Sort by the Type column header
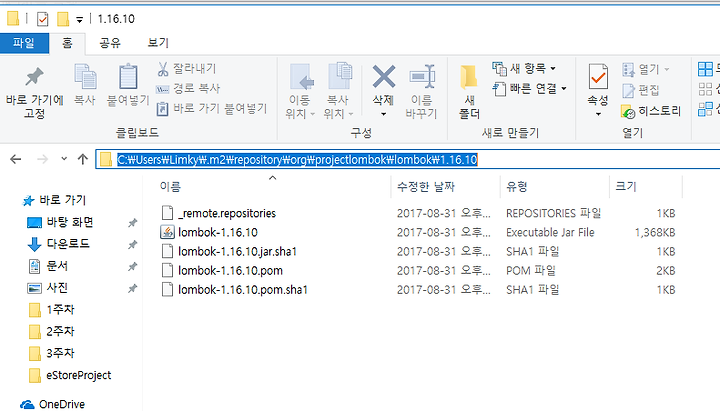This screenshot has width=720, height=411. [x=555, y=186]
